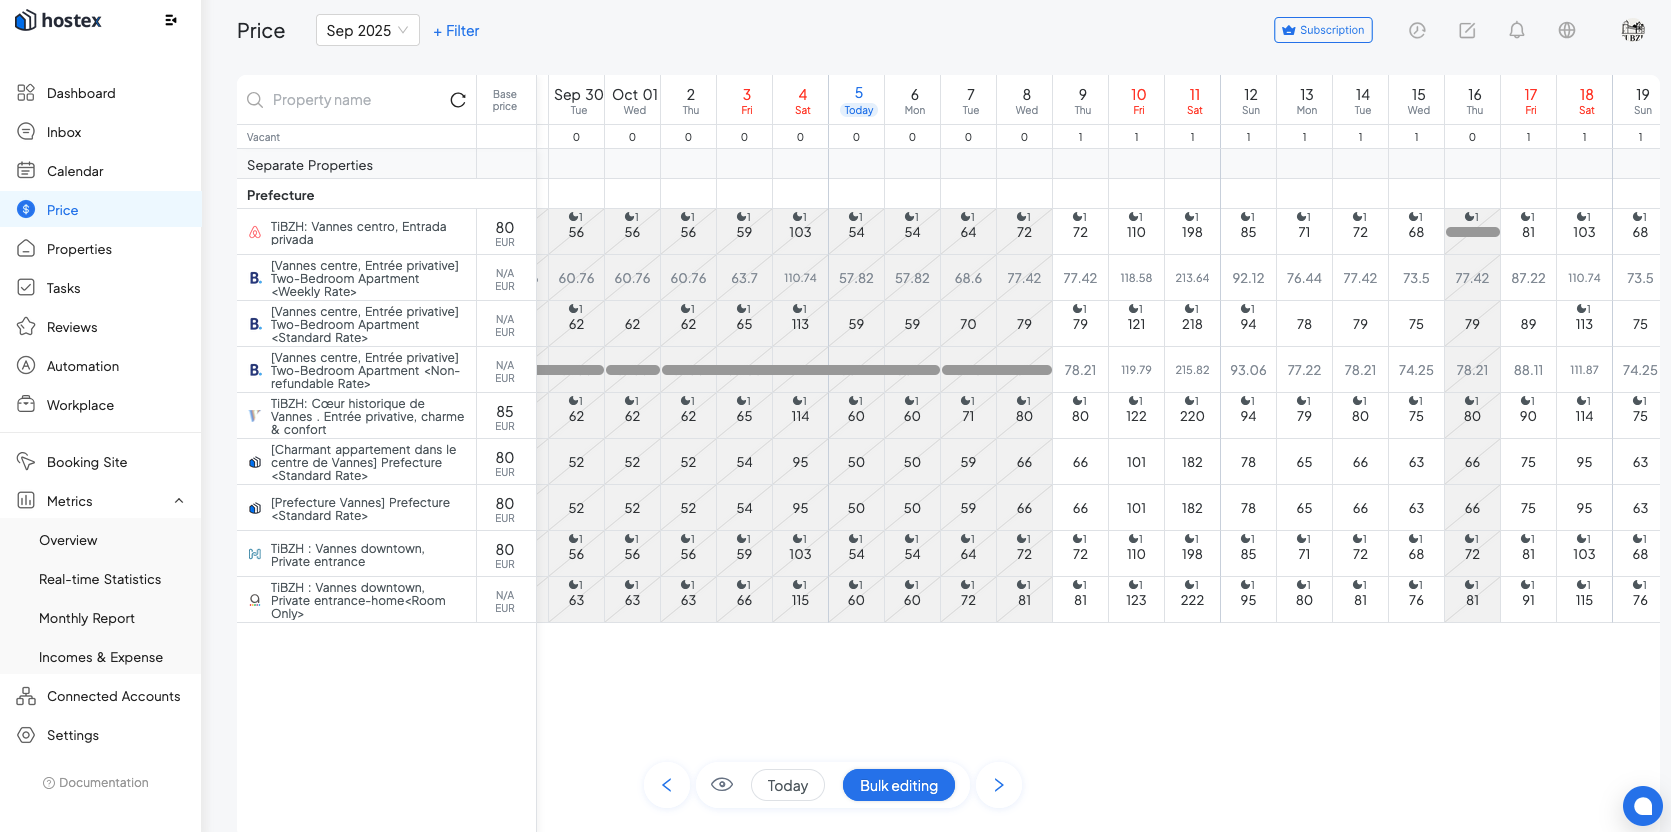This screenshot has height=832, width=1671.
Task: Advance to next dates with right arrow
Action: pyautogui.click(x=998, y=785)
